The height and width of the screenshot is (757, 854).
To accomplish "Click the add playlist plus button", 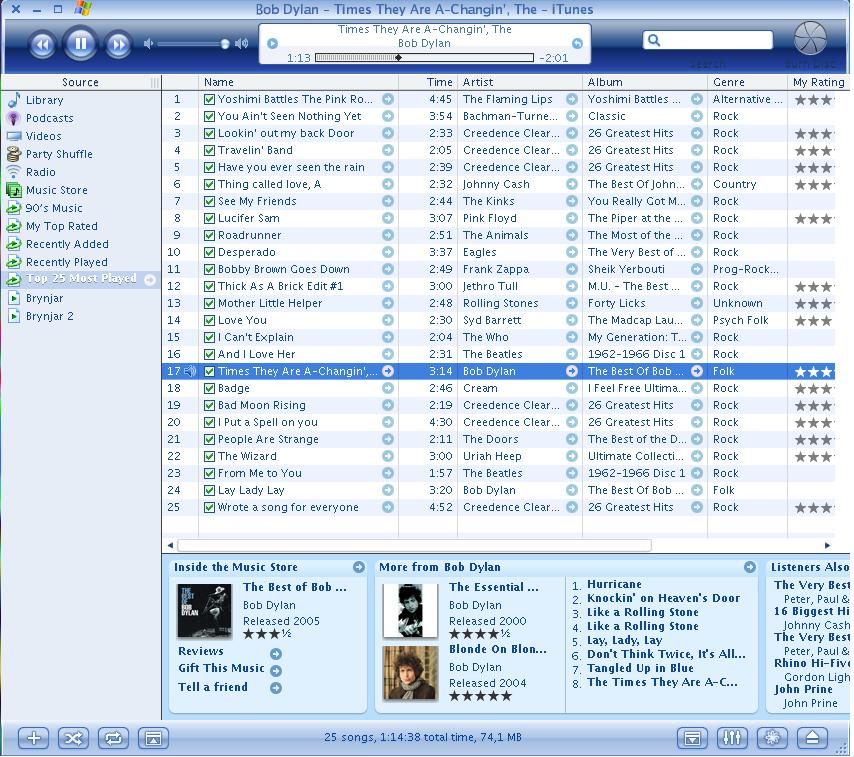I will click(x=34, y=738).
